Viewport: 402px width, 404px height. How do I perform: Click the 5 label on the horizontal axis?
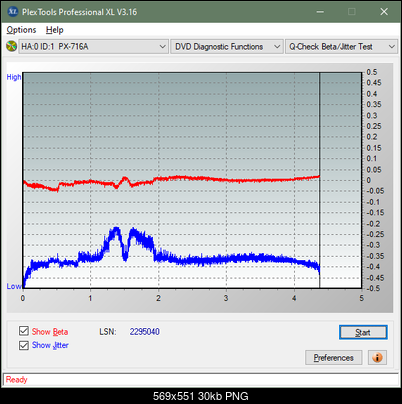pos(361,298)
